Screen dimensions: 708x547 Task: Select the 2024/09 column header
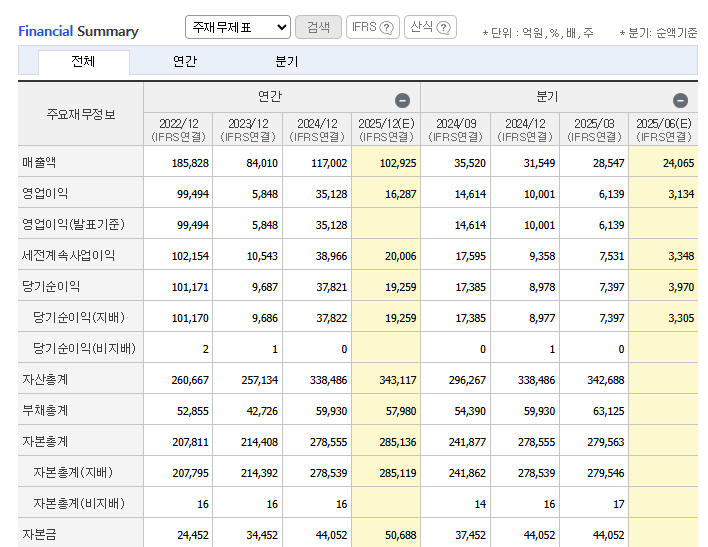point(456,130)
